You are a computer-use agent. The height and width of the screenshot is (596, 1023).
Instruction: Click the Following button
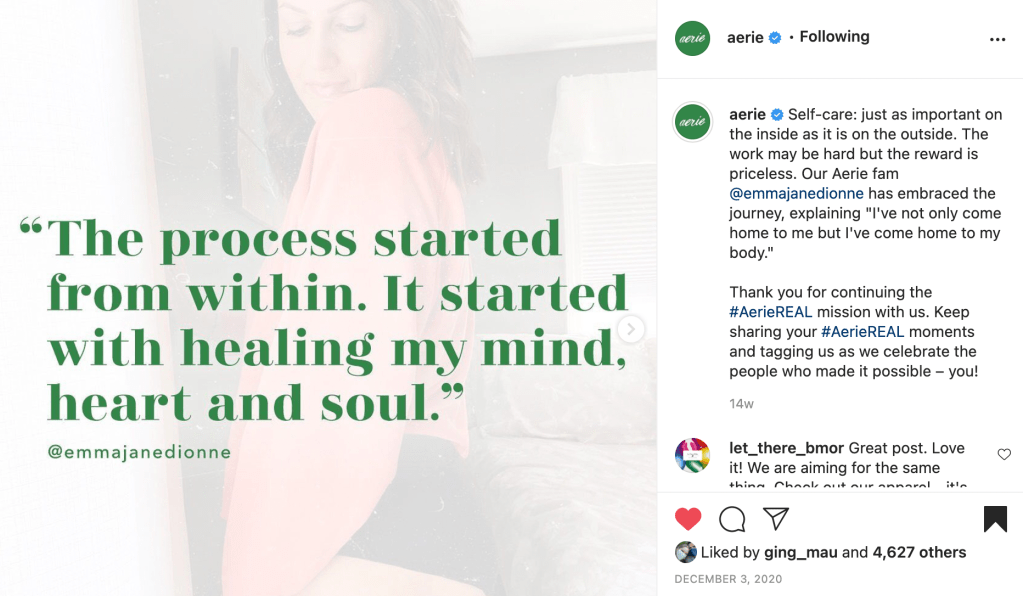834,37
